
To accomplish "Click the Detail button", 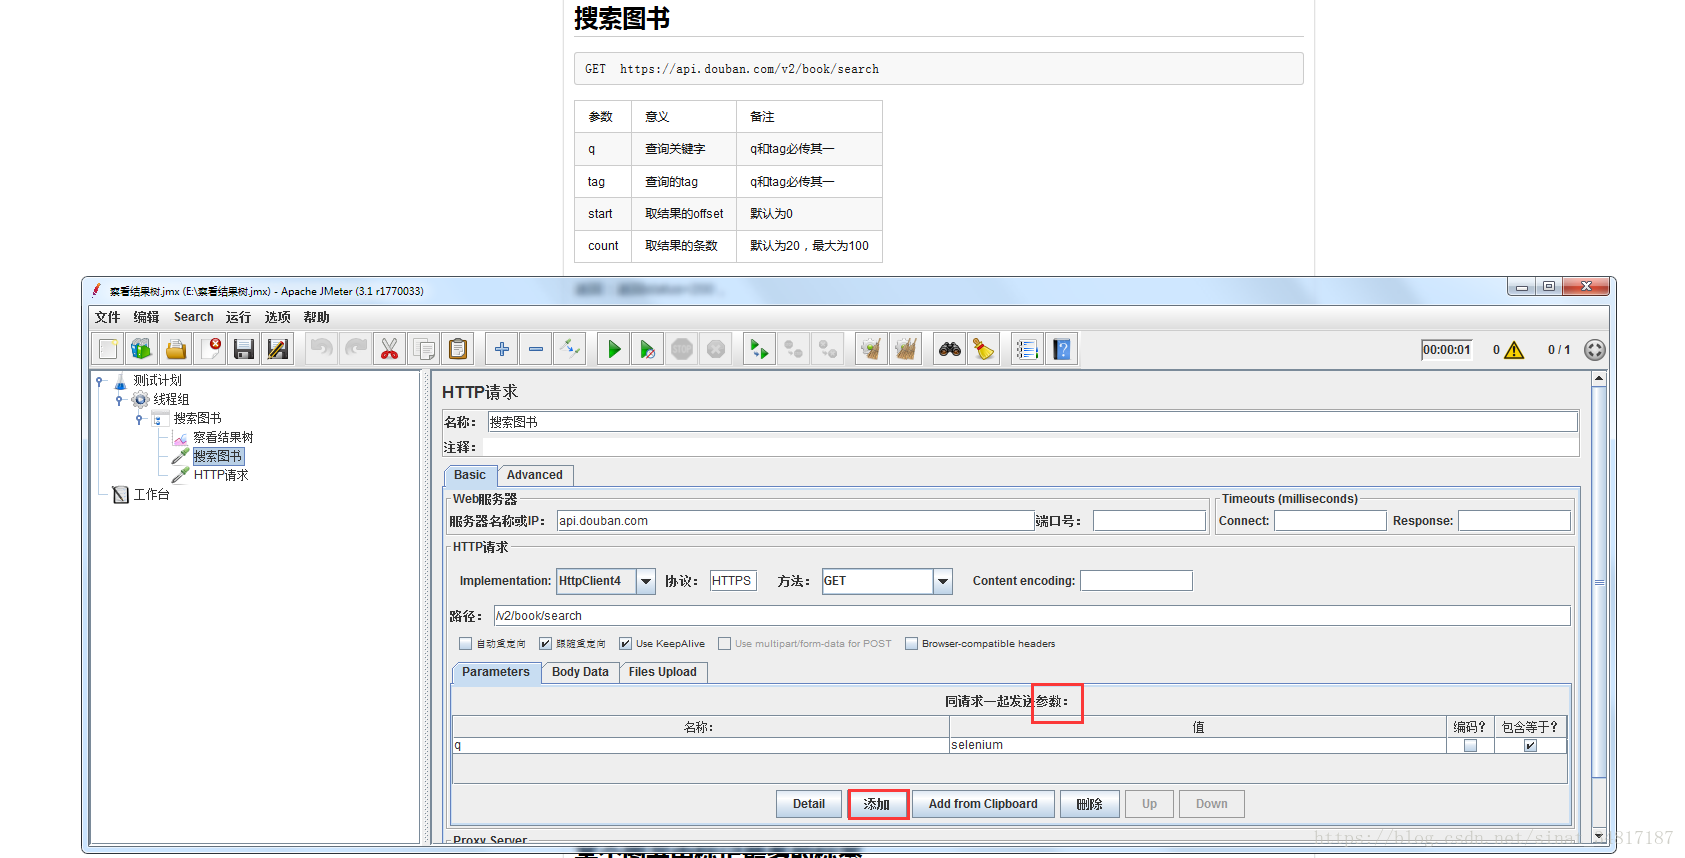I will click(x=809, y=804).
